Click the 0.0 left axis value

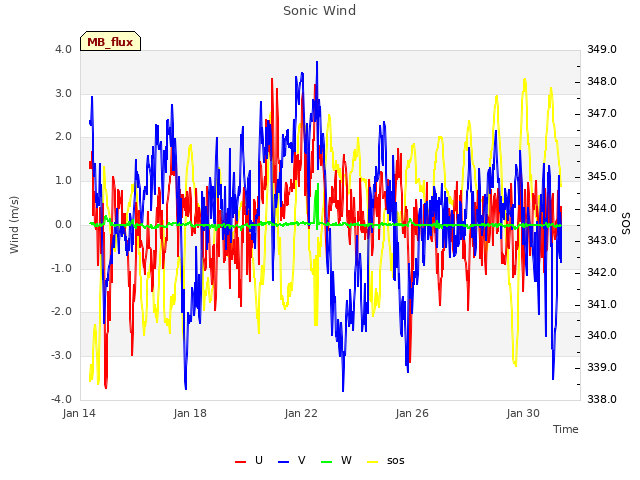pyautogui.click(x=64, y=224)
